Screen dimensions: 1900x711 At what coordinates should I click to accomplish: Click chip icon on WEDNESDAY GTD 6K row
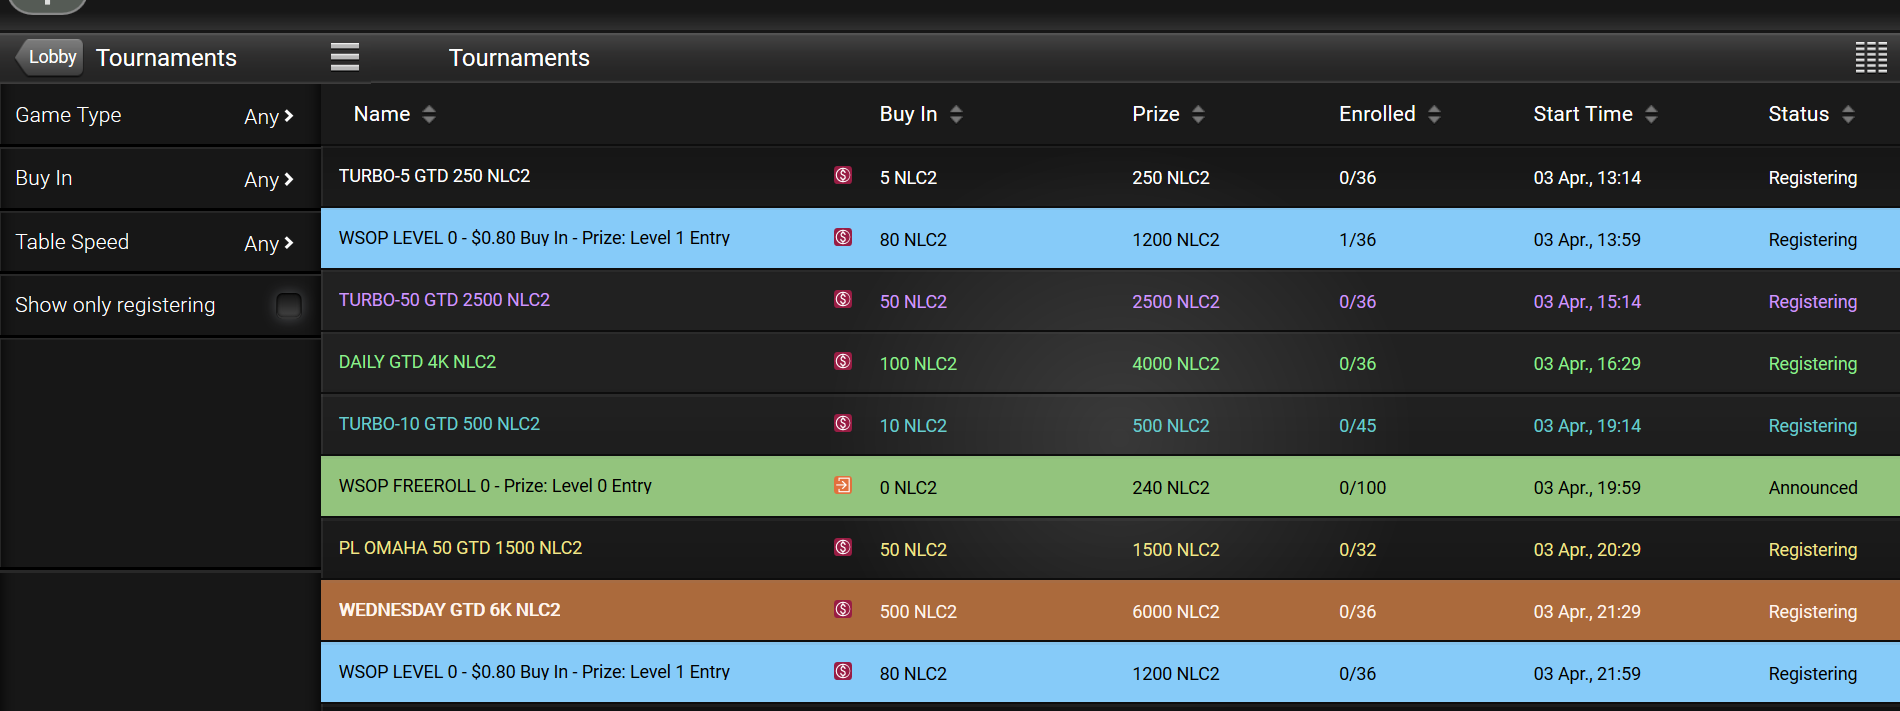pyautogui.click(x=843, y=610)
